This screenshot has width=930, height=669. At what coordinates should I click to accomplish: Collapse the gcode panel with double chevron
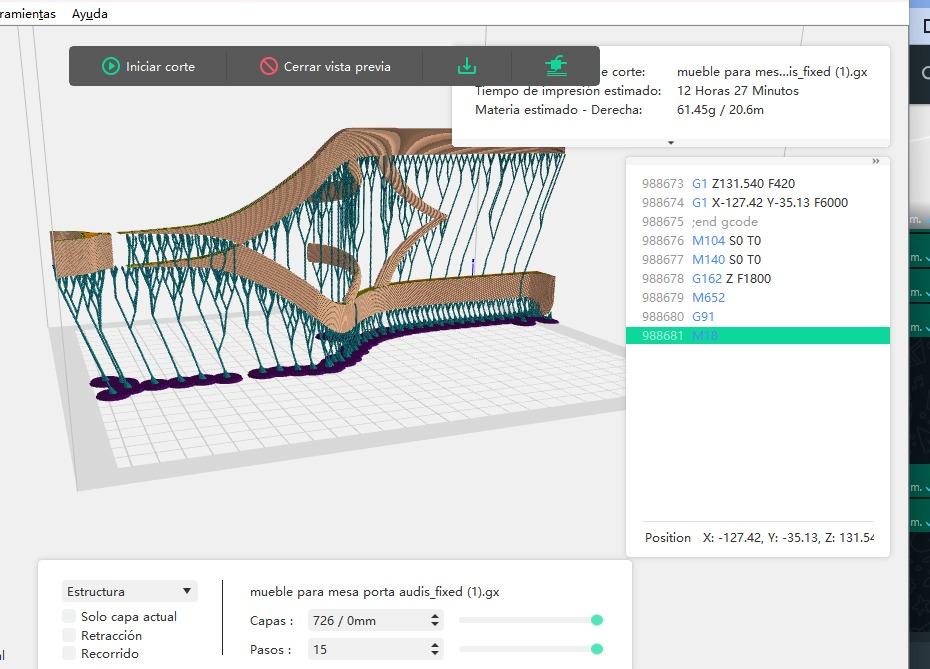875,161
